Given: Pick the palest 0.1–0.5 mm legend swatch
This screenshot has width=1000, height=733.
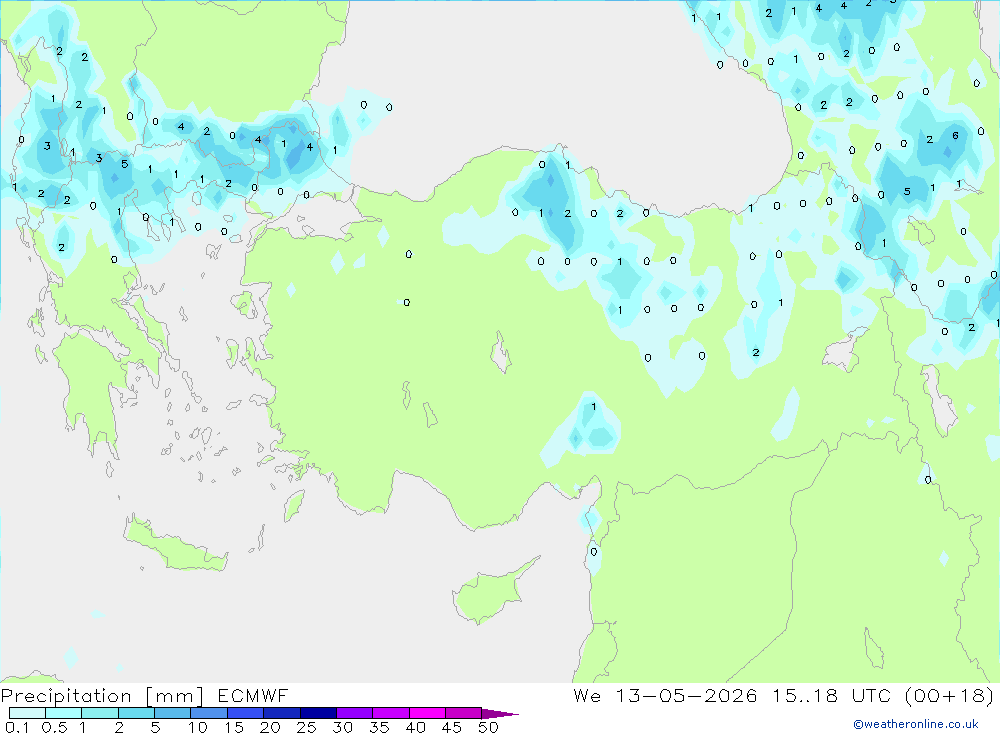Looking at the screenshot, I should pos(27,713).
